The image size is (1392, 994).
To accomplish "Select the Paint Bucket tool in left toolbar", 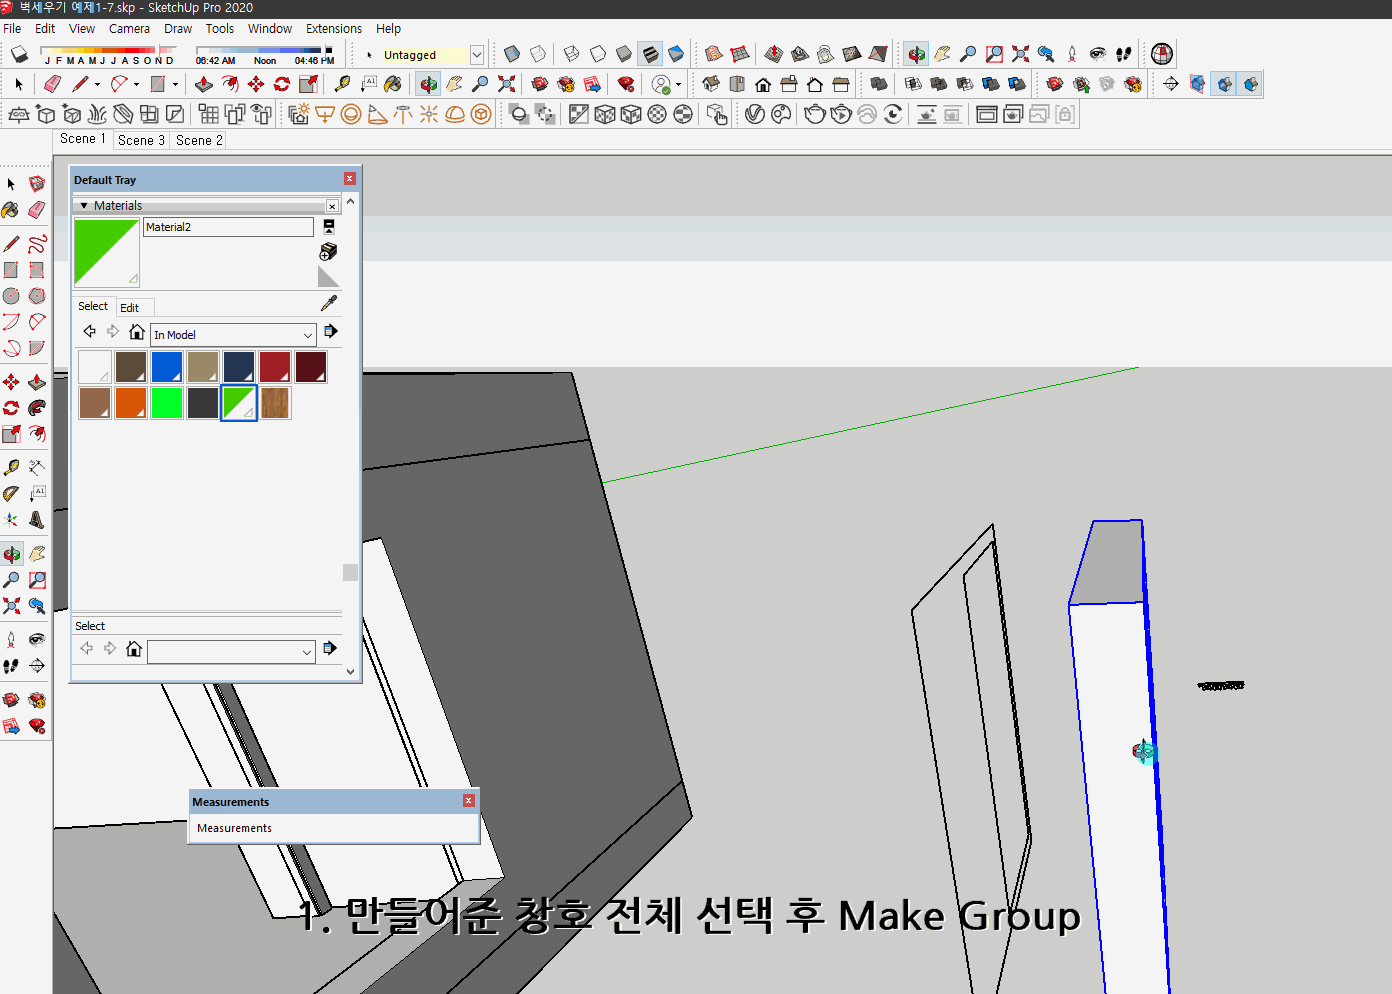I will coord(11,210).
